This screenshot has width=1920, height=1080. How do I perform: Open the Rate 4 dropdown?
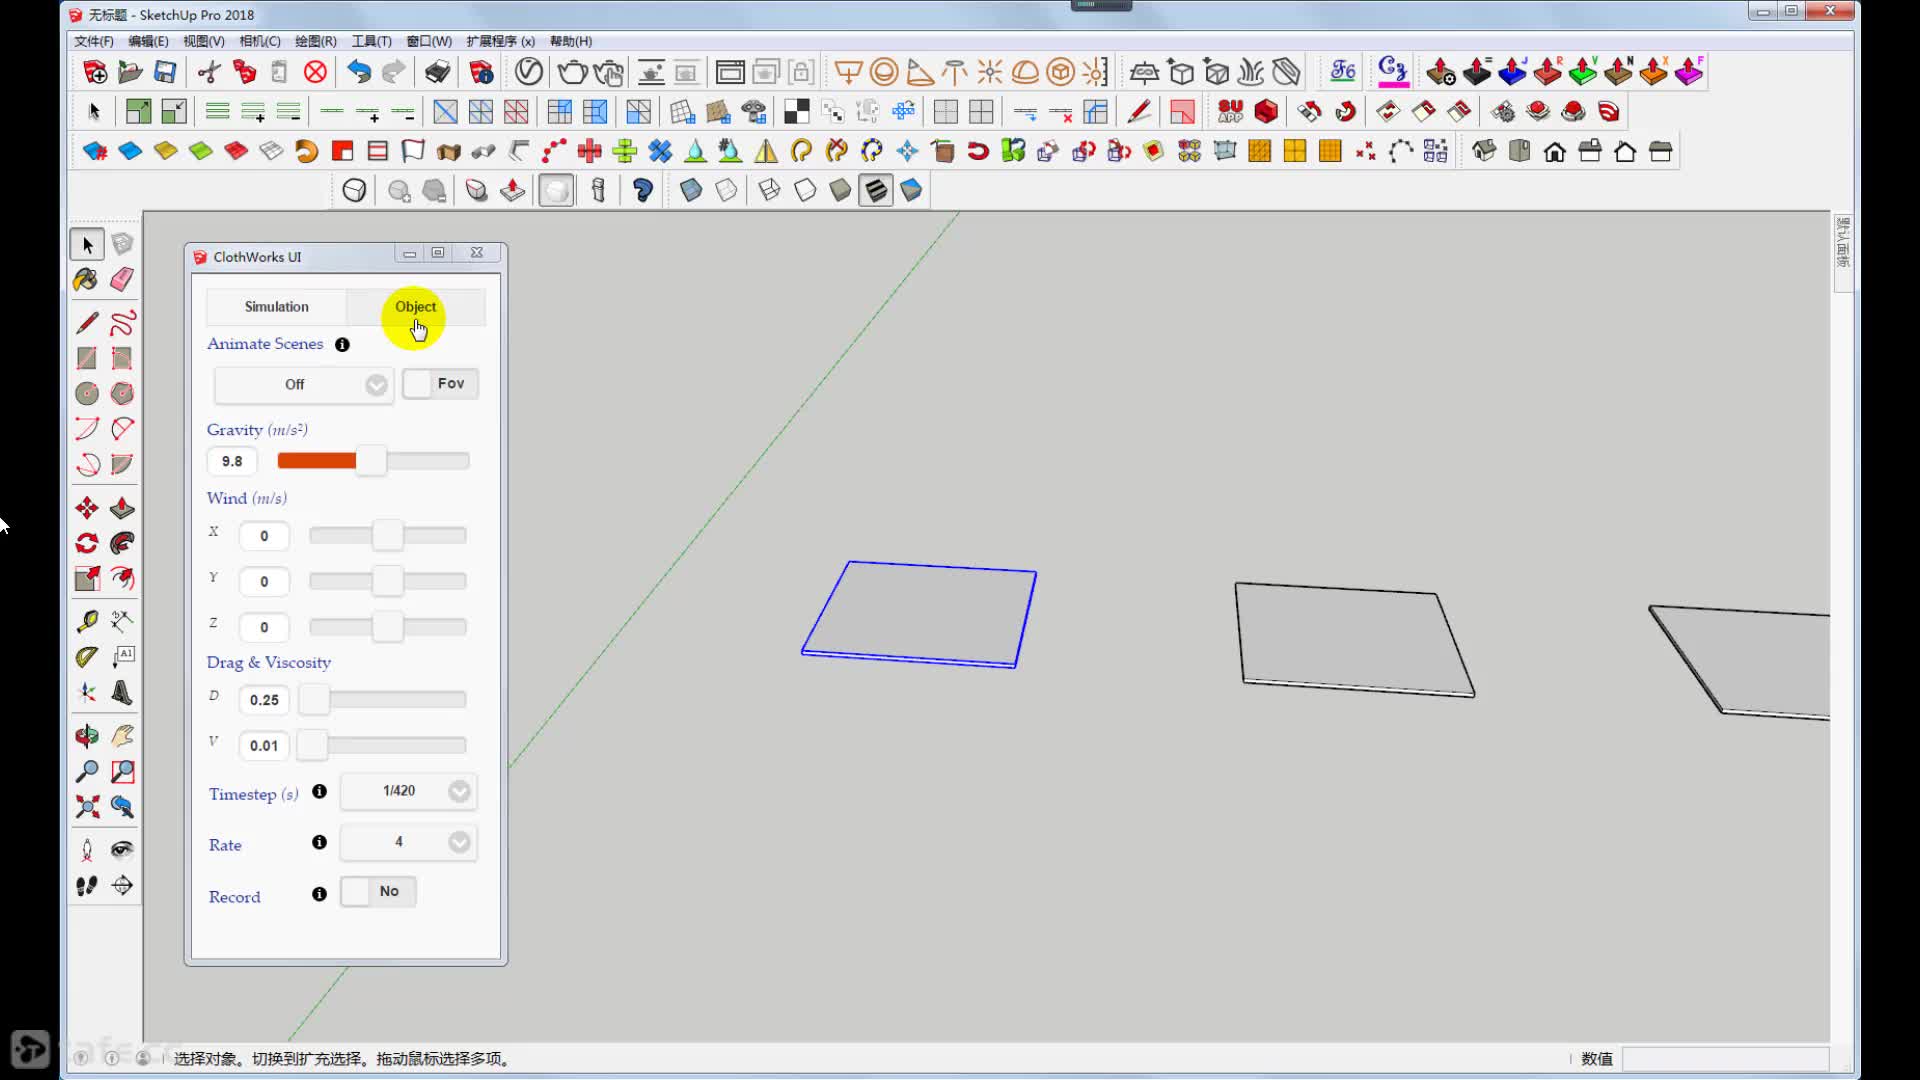[x=408, y=842]
